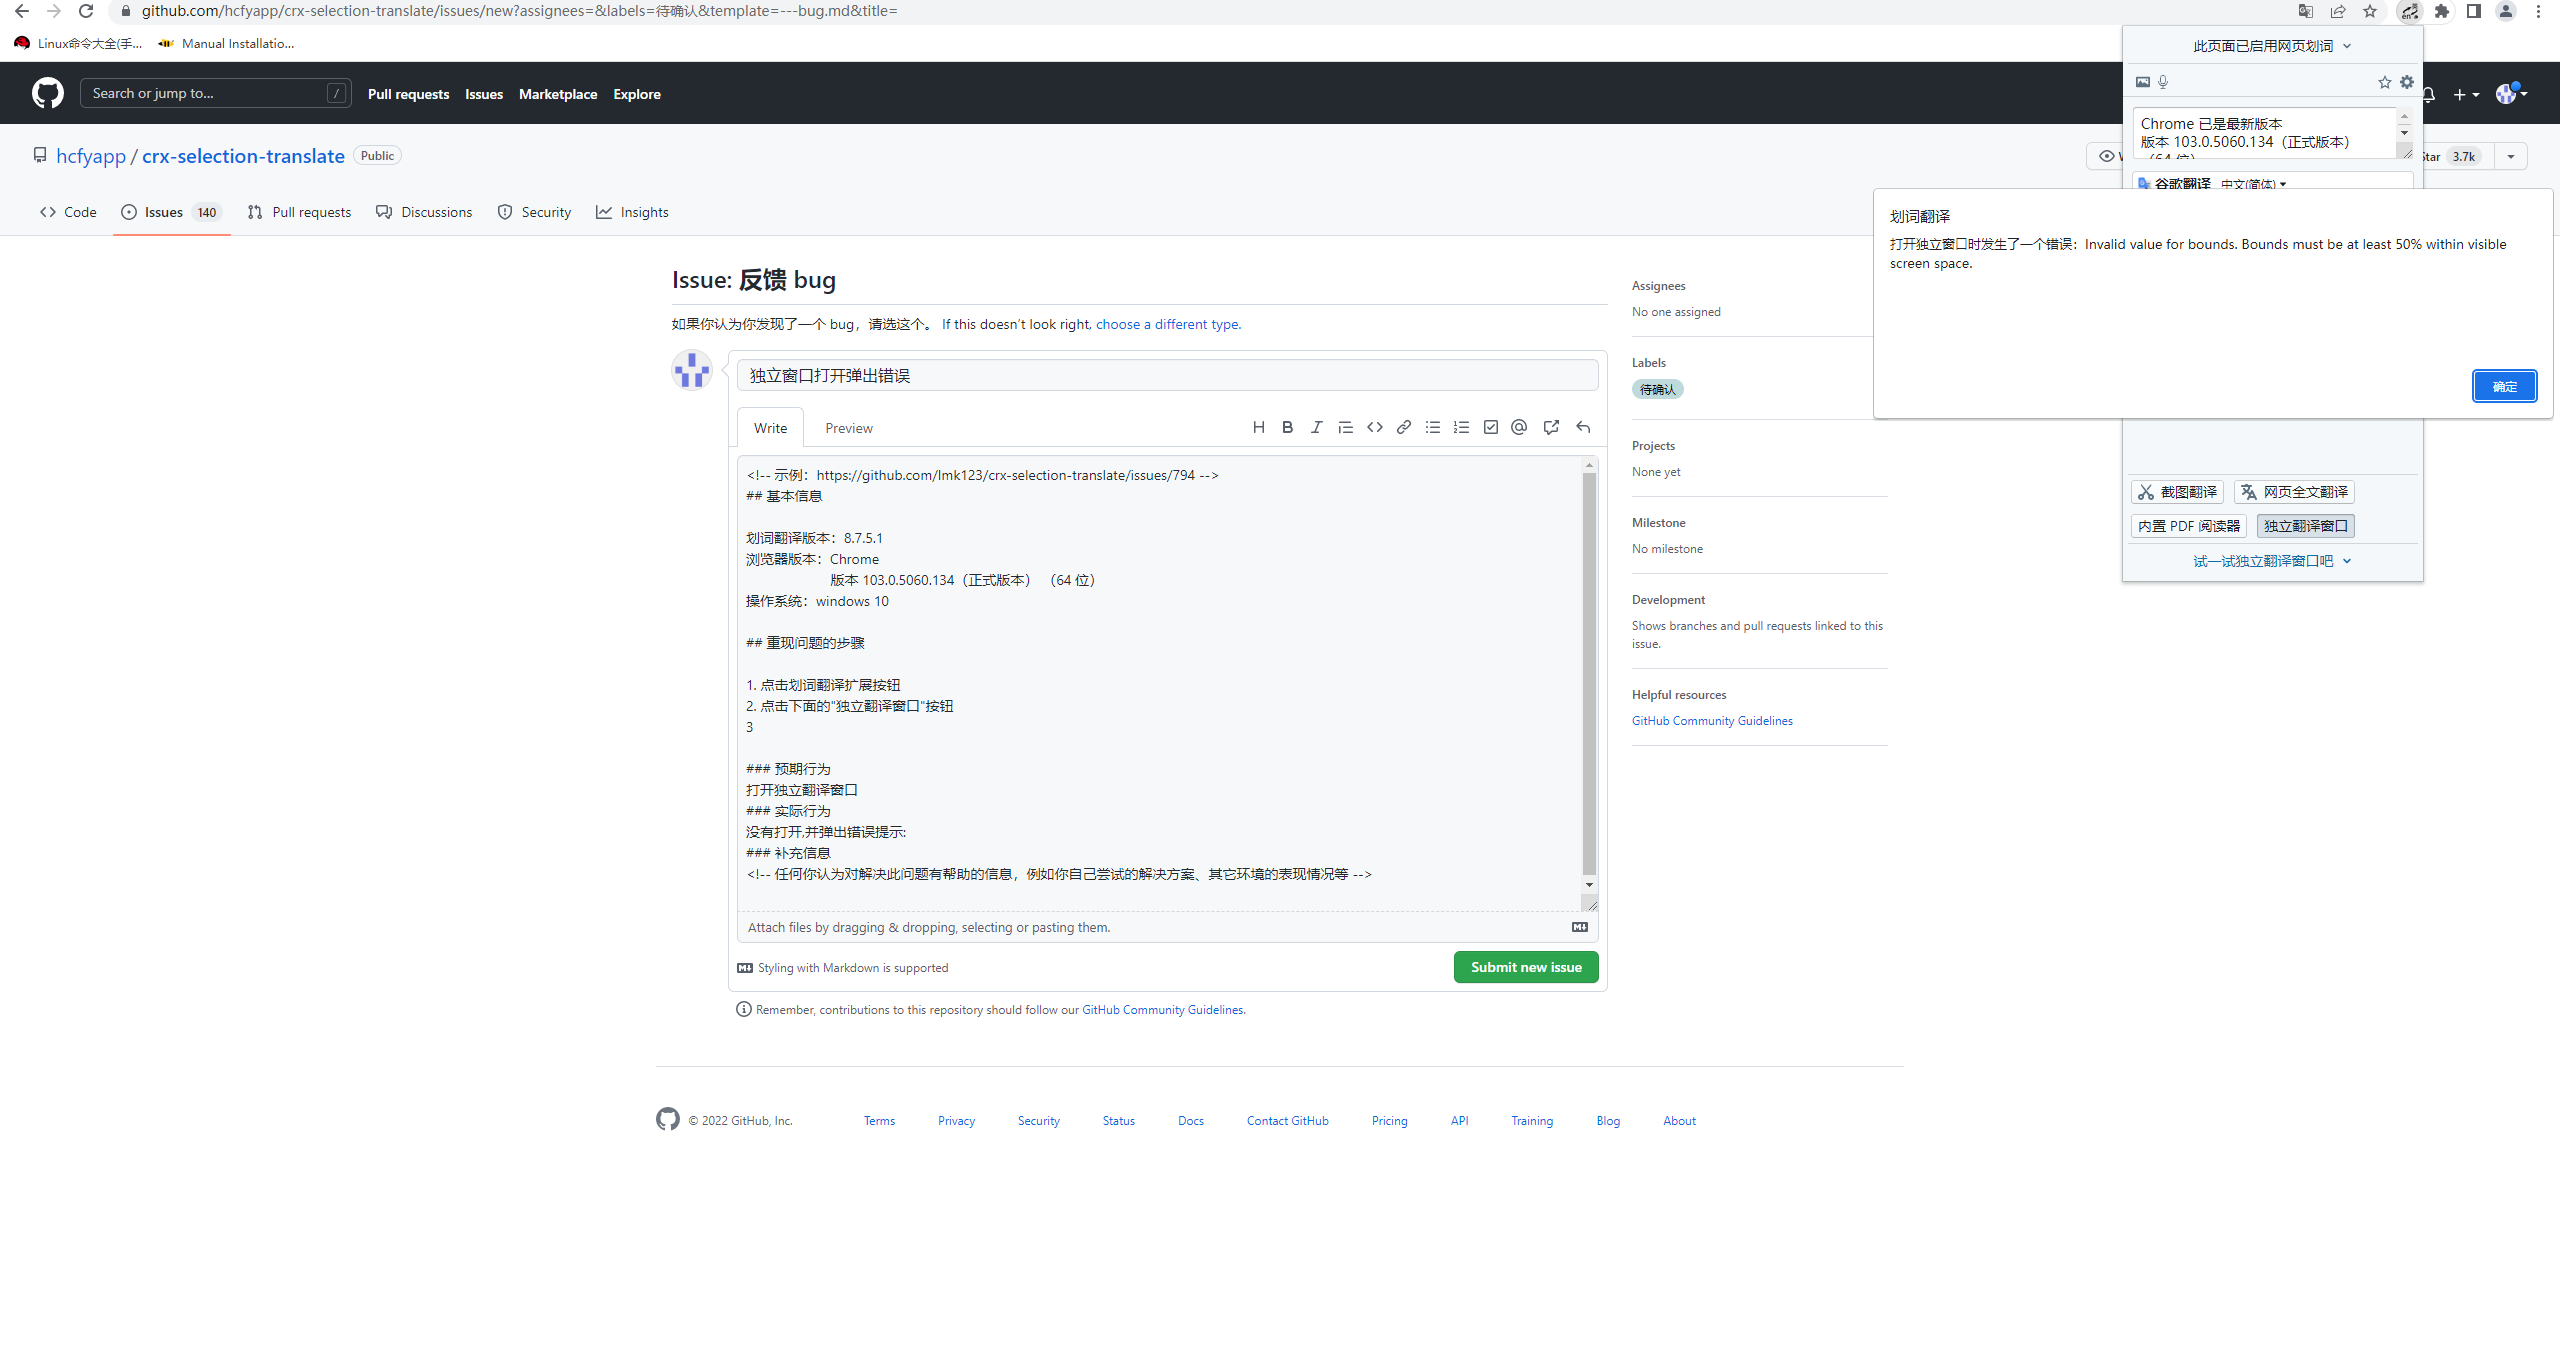Viewport: 2560px width, 1356px height.
Task: Add a hyperlink using the link icon
Action: [x=1404, y=427]
